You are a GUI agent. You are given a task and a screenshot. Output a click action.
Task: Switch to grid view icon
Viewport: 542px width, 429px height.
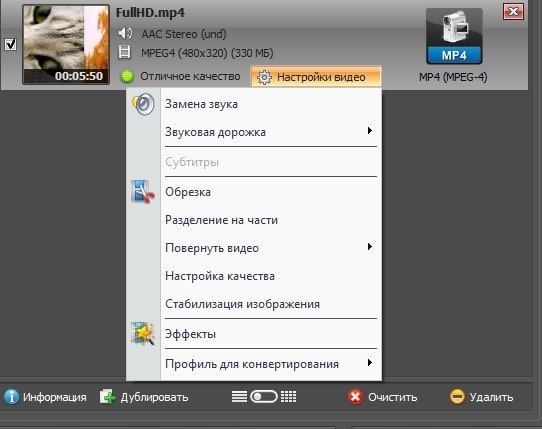click(x=288, y=397)
